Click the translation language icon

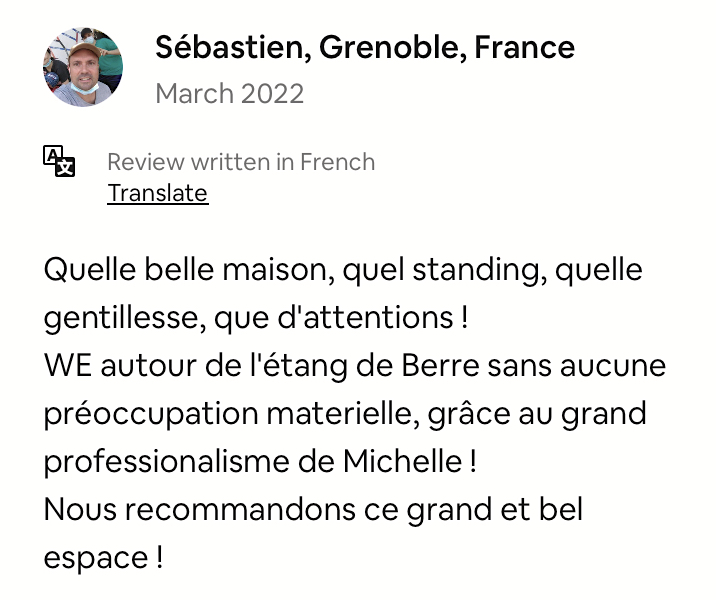click(x=59, y=161)
